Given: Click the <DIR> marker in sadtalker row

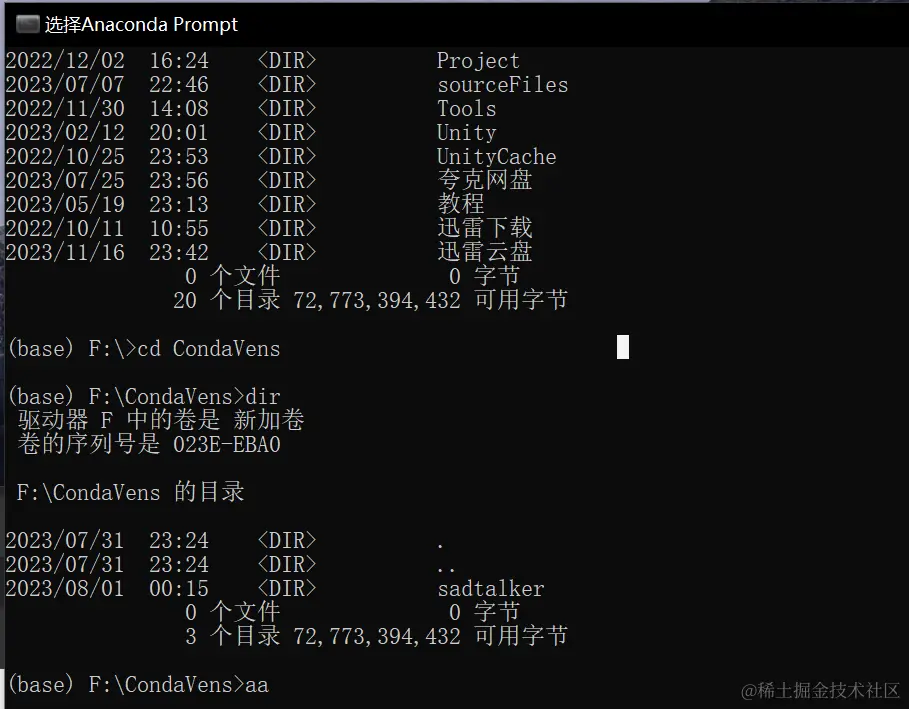Looking at the screenshot, I should click(286, 589).
